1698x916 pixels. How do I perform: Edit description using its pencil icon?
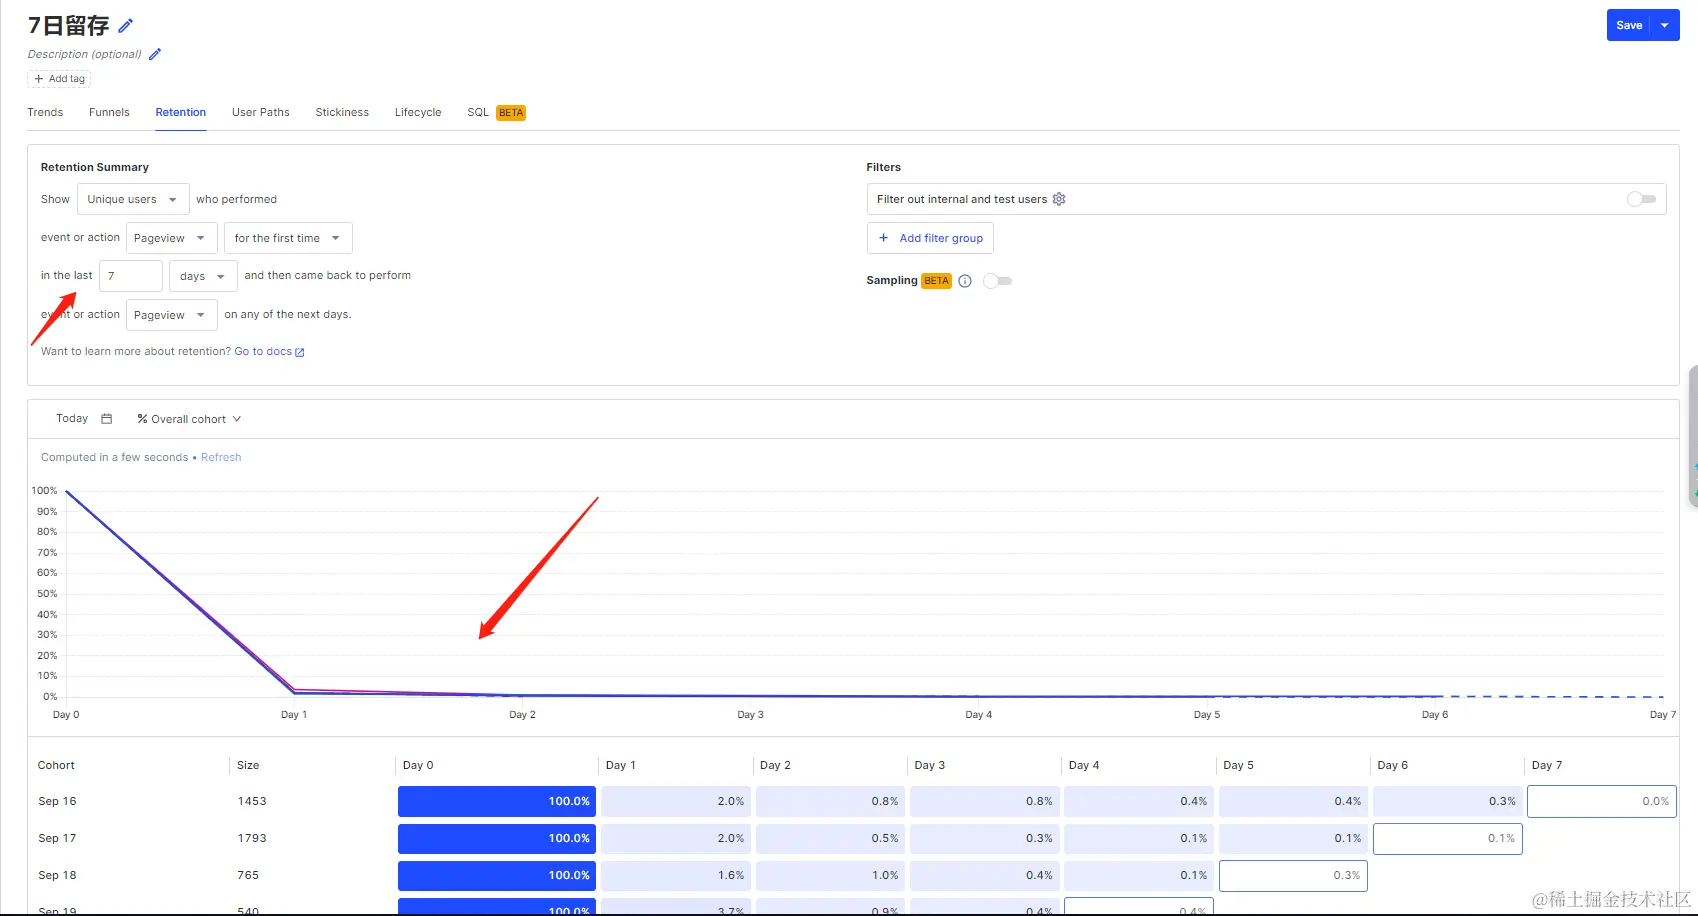pos(155,54)
